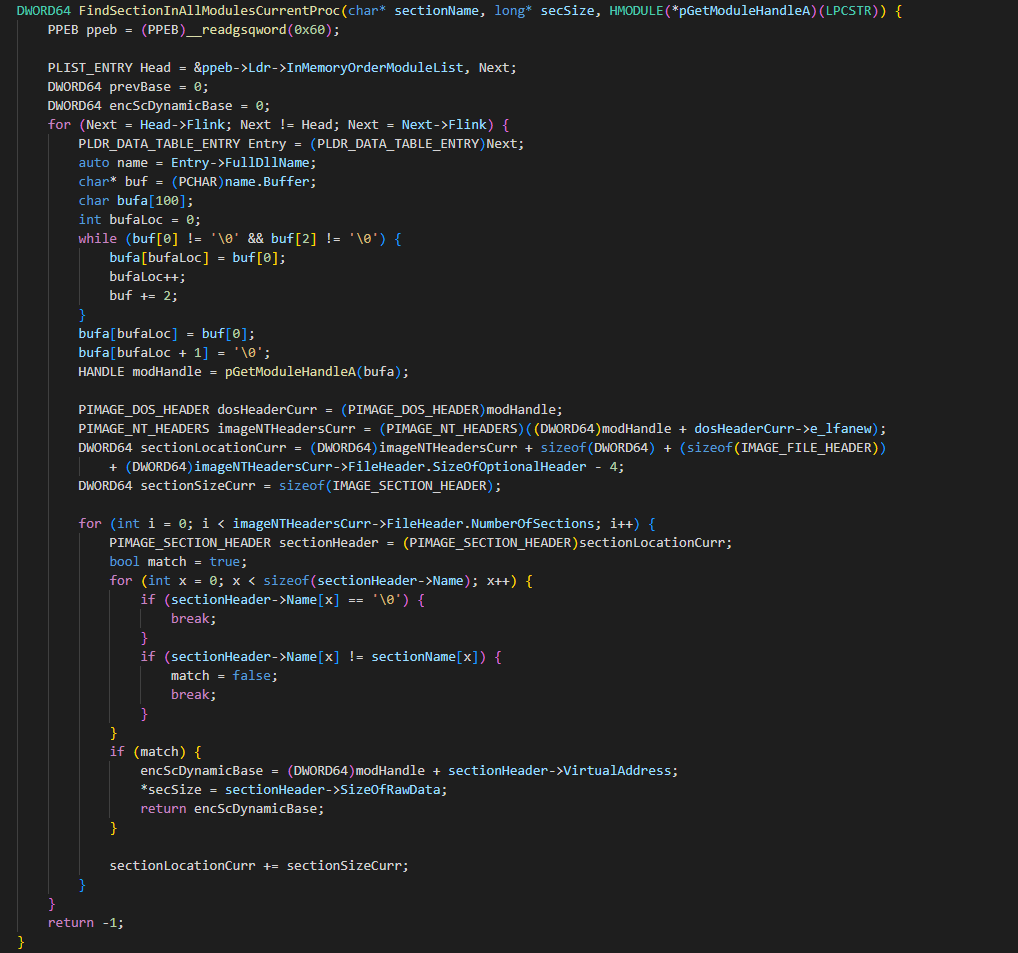Click the while keyword

[x=98, y=238]
